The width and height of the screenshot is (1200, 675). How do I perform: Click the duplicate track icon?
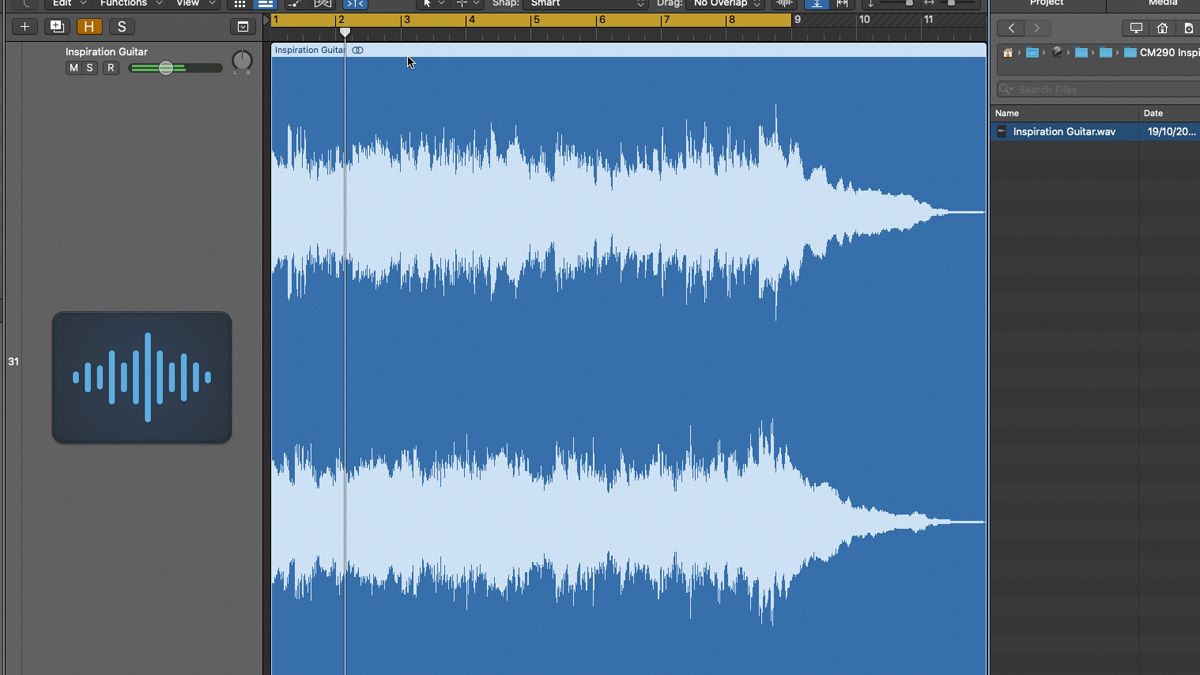click(56, 26)
